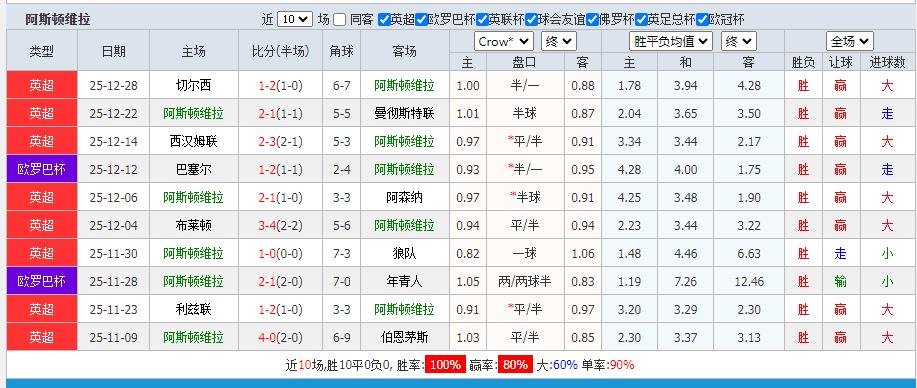Click 输 result in 年青人 row
Viewport: 917px width, 388px height.
pos(841,281)
